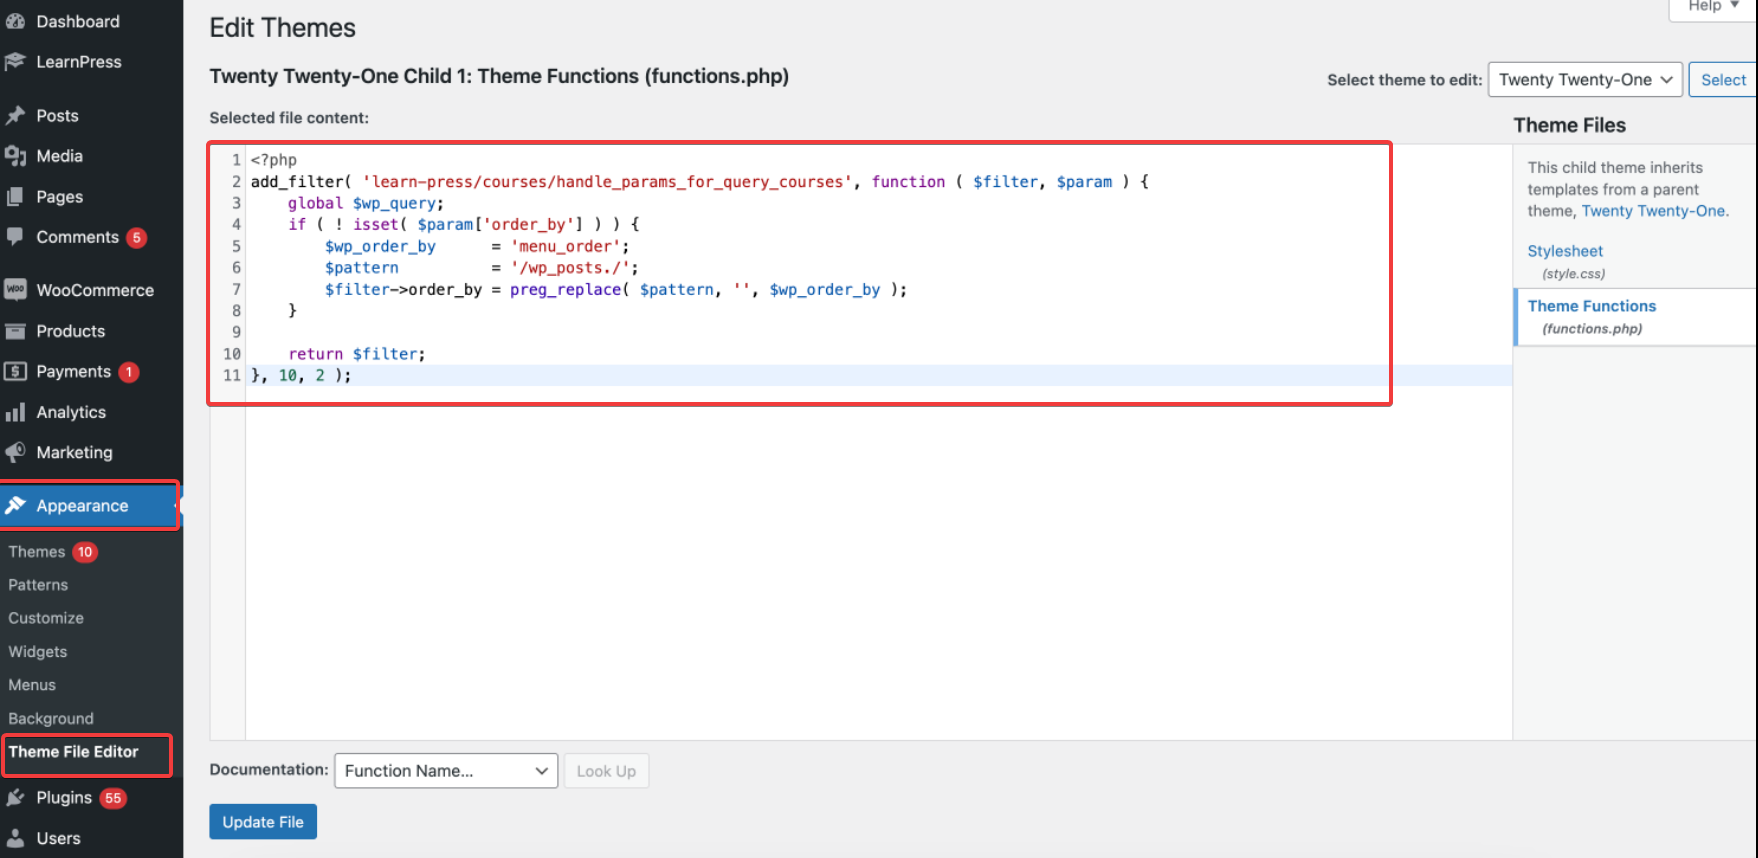Open the Twenty Twenty-One parent theme link
This screenshot has height=858, width=1758.
[1652, 211]
